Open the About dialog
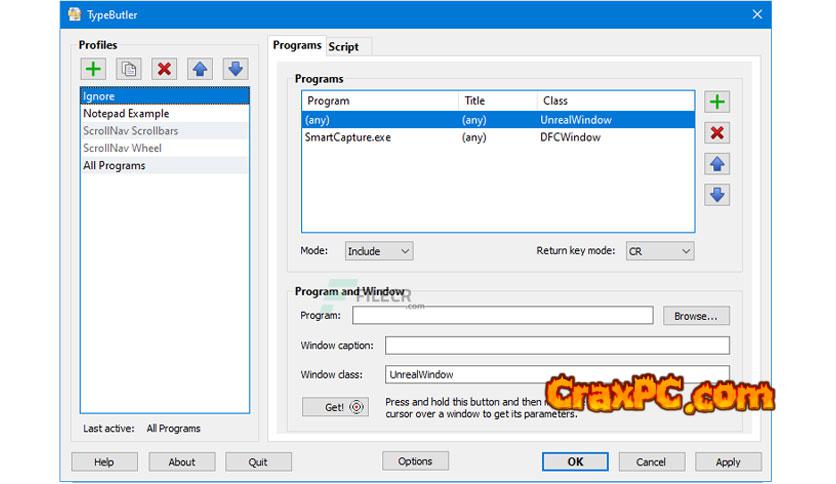Image resolution: width=836 pixels, height=484 pixels. coord(182,462)
